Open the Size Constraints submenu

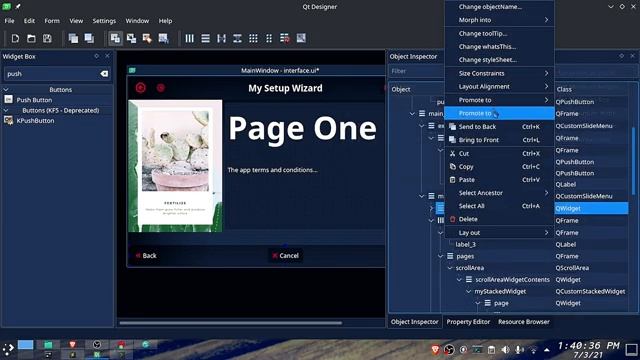[x=499, y=73]
